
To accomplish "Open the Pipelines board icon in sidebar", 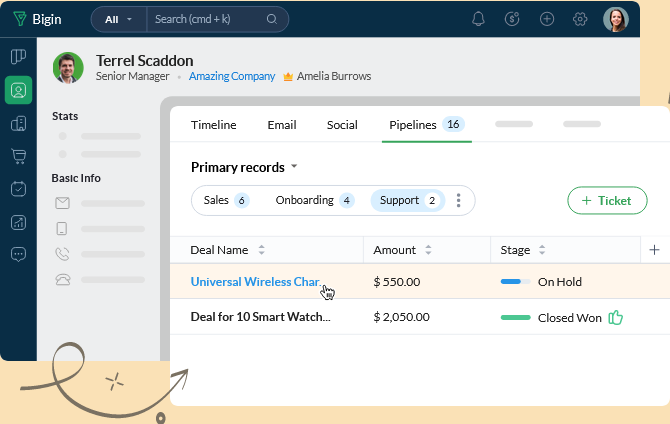I will click(x=18, y=57).
